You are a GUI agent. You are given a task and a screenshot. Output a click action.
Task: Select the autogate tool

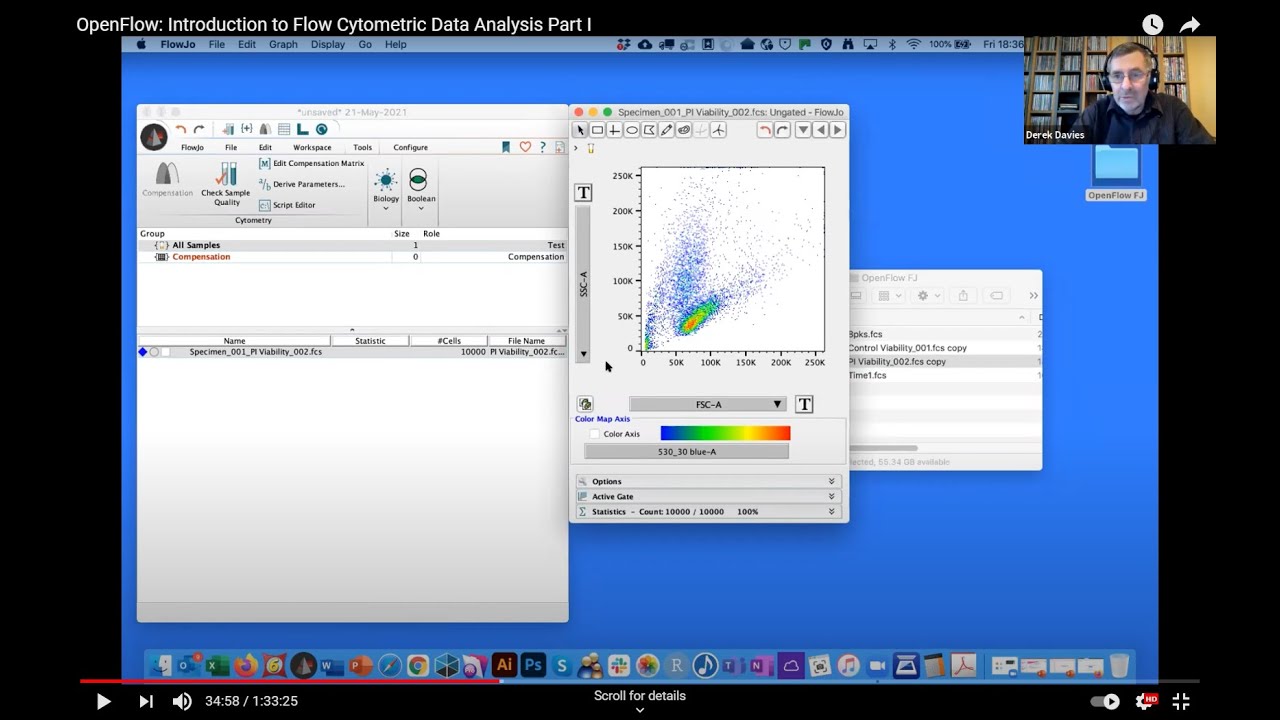coord(684,130)
